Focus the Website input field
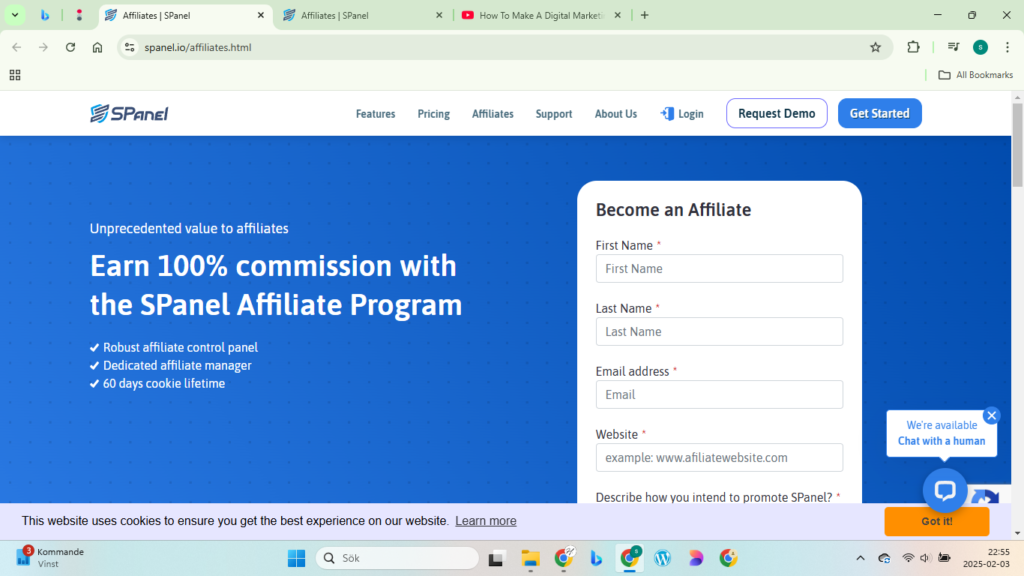Image resolution: width=1024 pixels, height=576 pixels. pos(719,458)
